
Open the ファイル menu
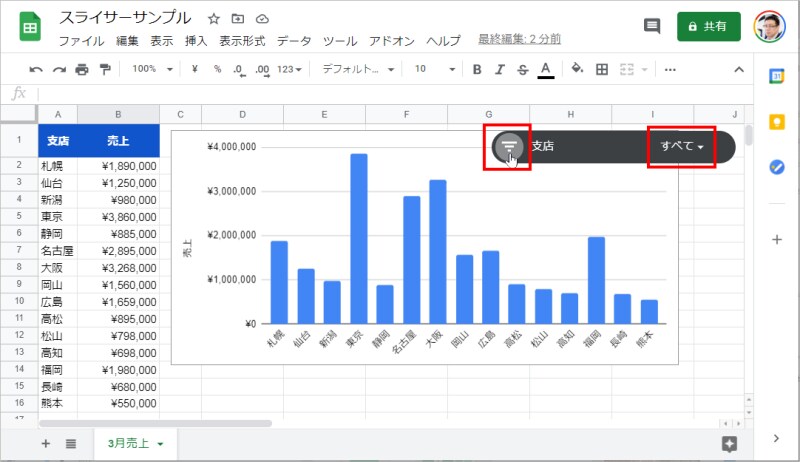82,41
